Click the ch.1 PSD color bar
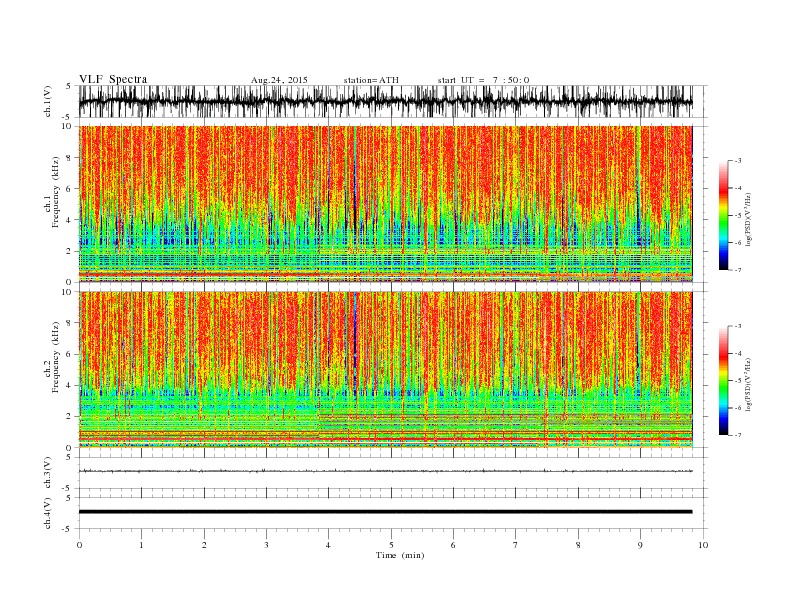The height and width of the screenshot is (612, 792). [723, 216]
